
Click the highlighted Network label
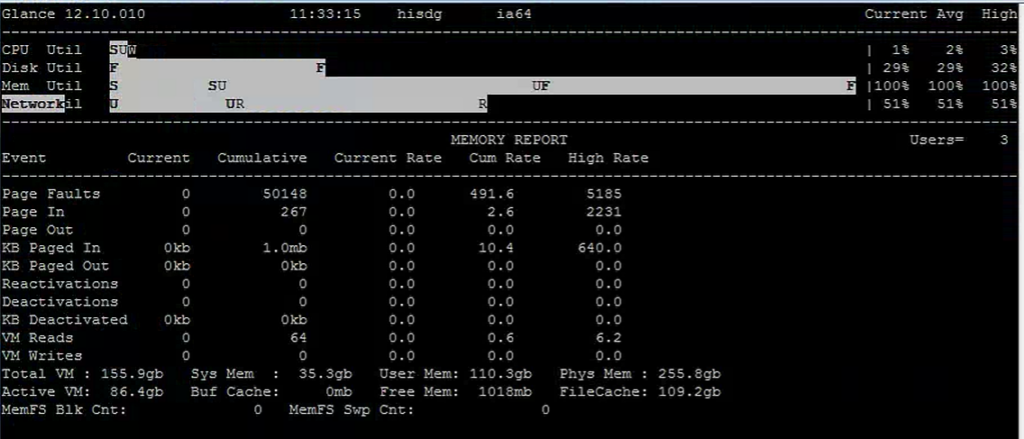33,103
